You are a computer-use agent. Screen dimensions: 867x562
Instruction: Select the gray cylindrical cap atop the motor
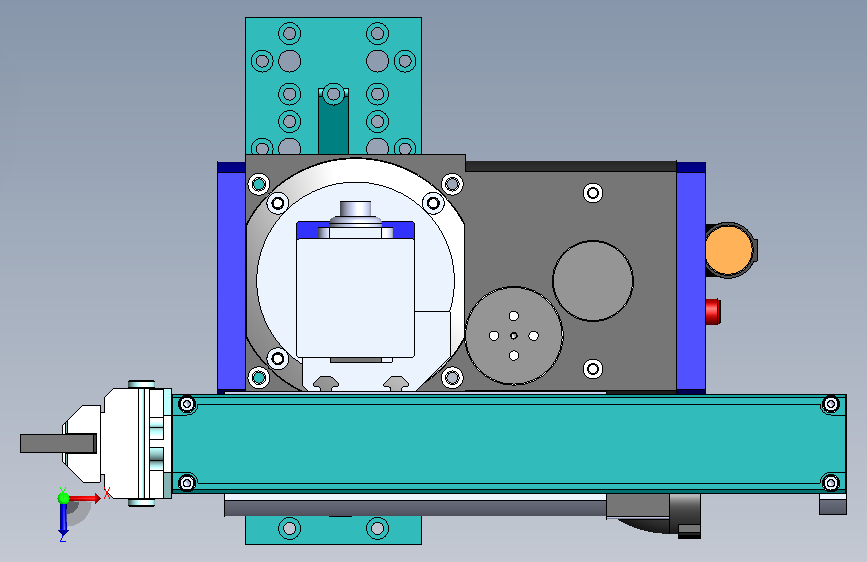tap(355, 210)
